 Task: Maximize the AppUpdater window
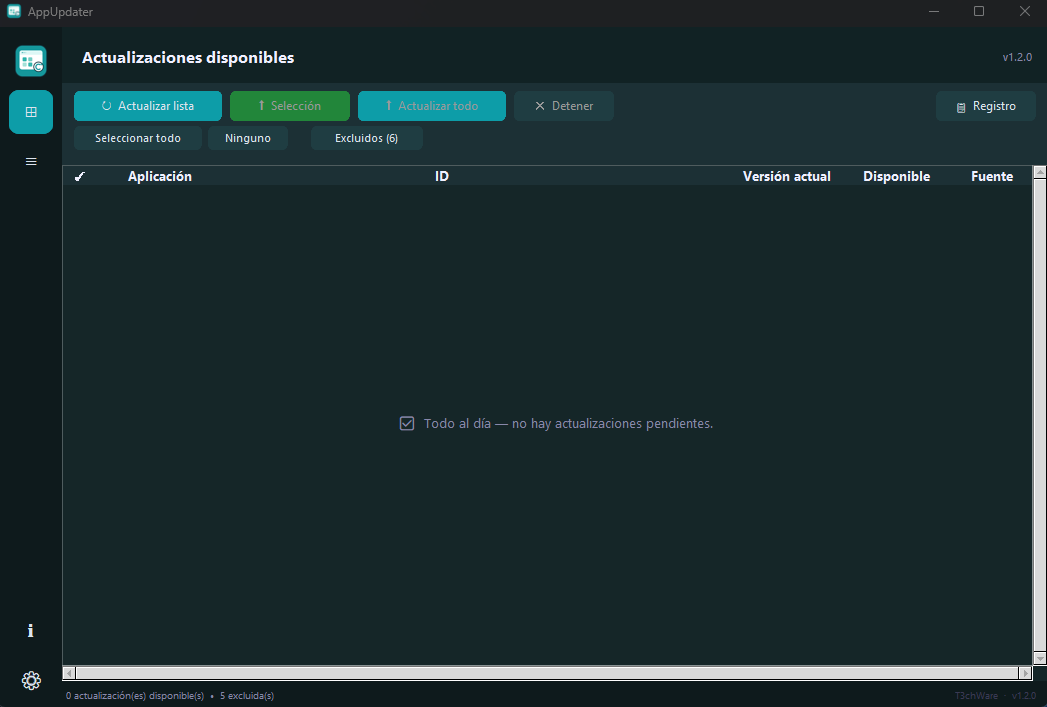979,11
